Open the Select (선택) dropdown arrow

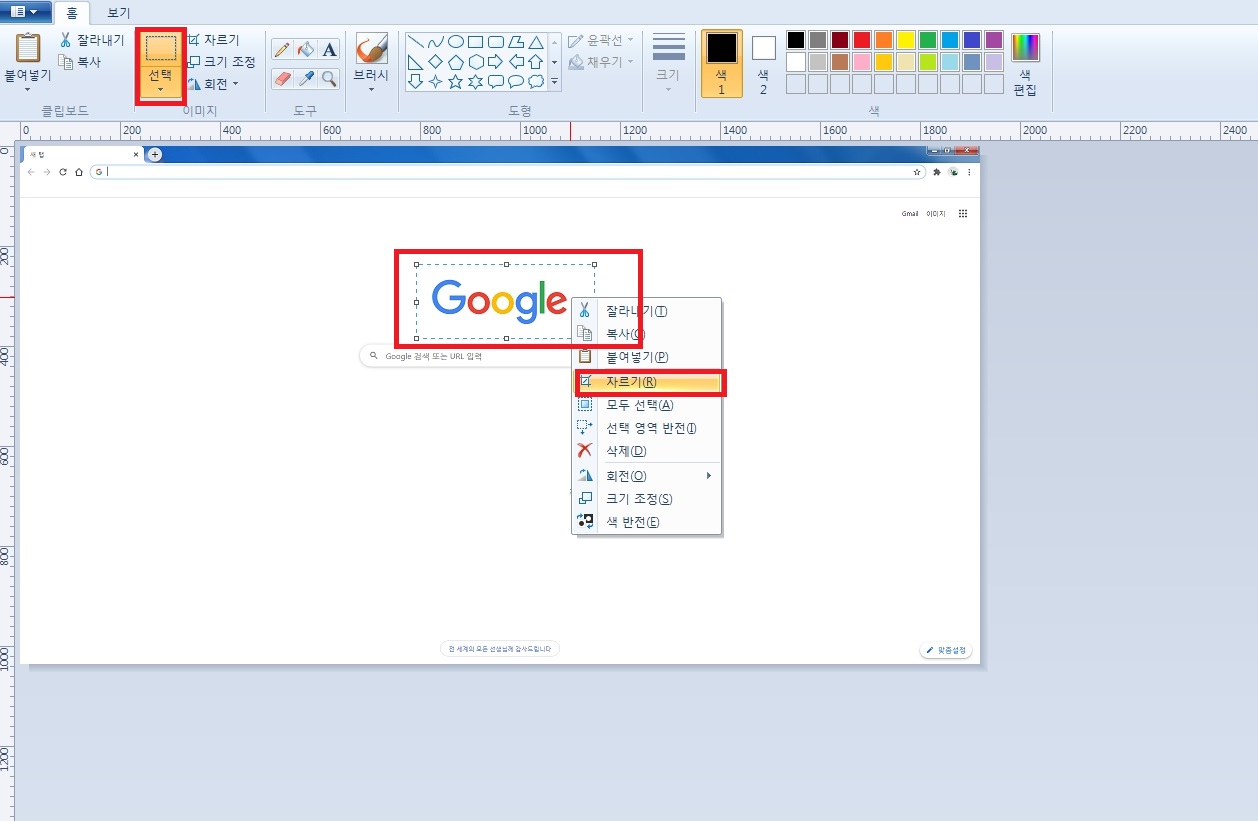point(160,90)
